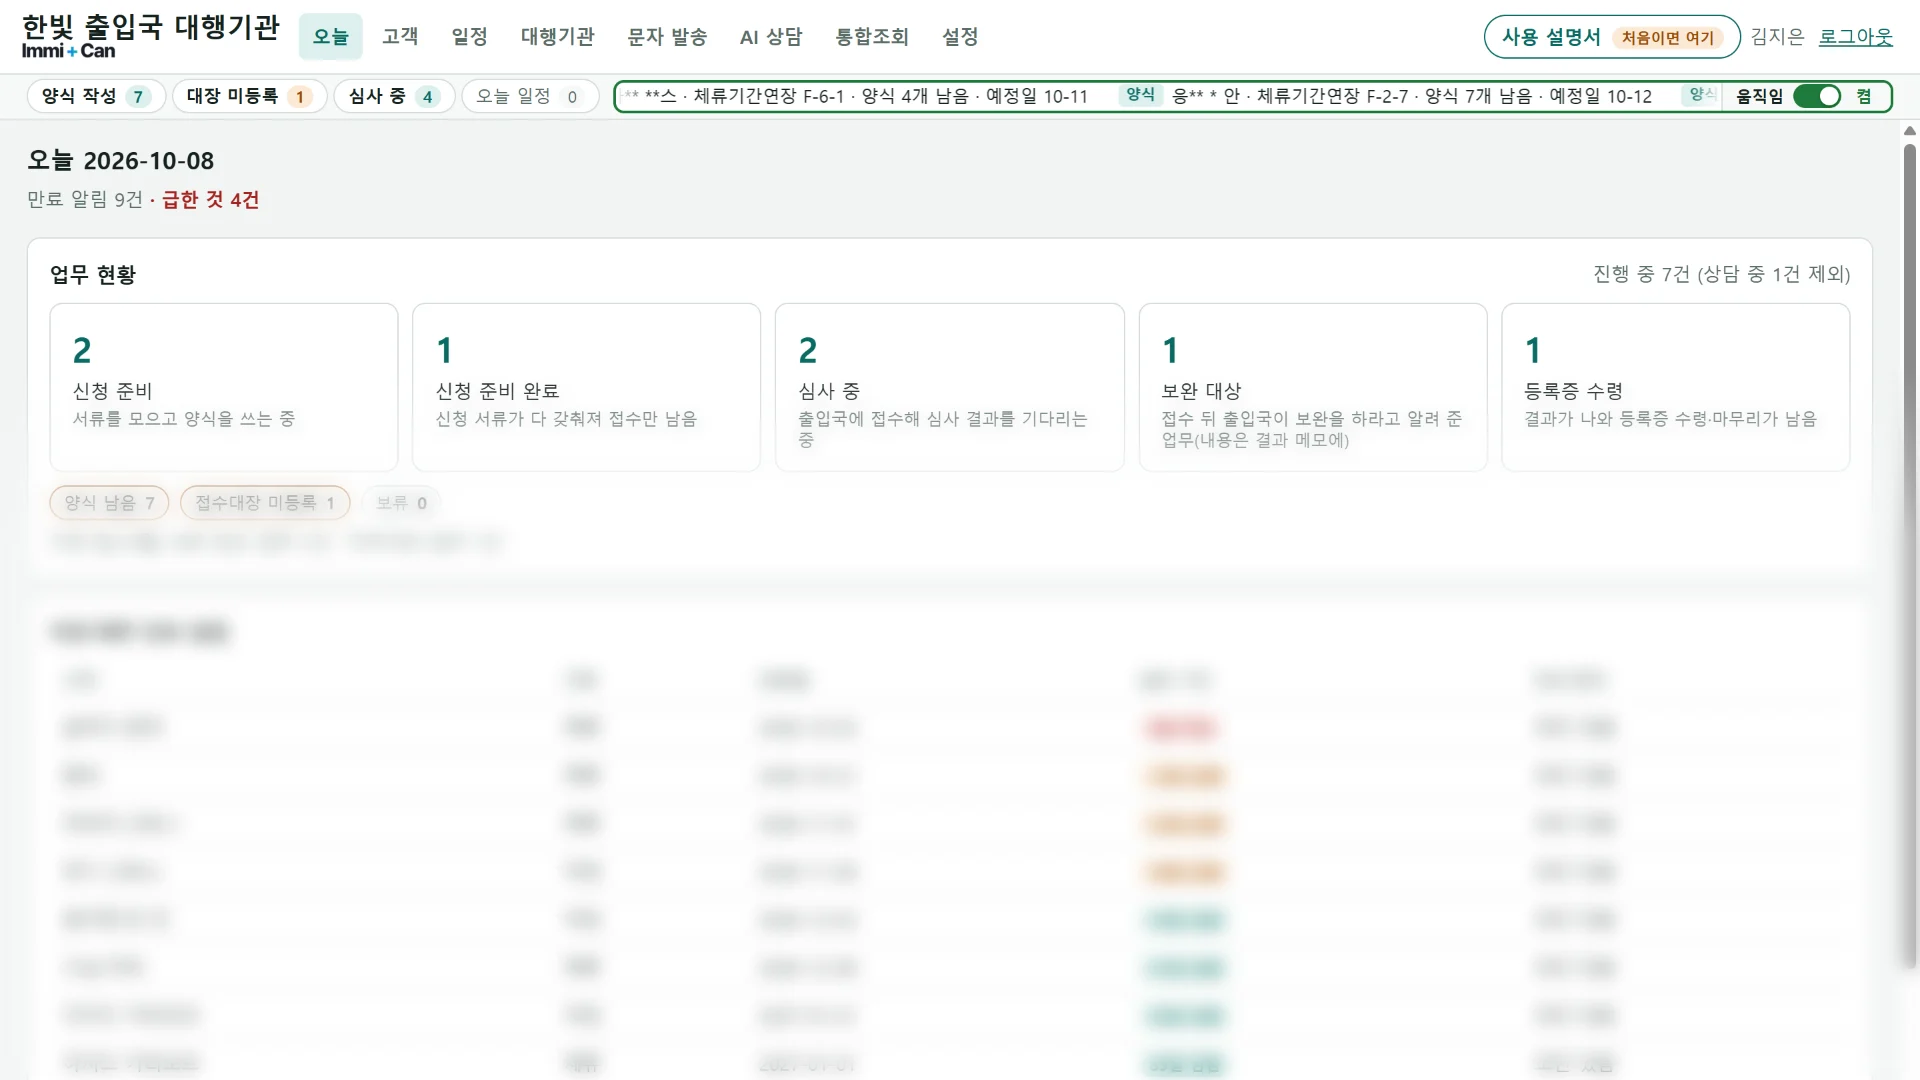Image resolution: width=1920 pixels, height=1080 pixels.
Task: Select the 오늘 일정 0 chip
Action: click(x=529, y=96)
